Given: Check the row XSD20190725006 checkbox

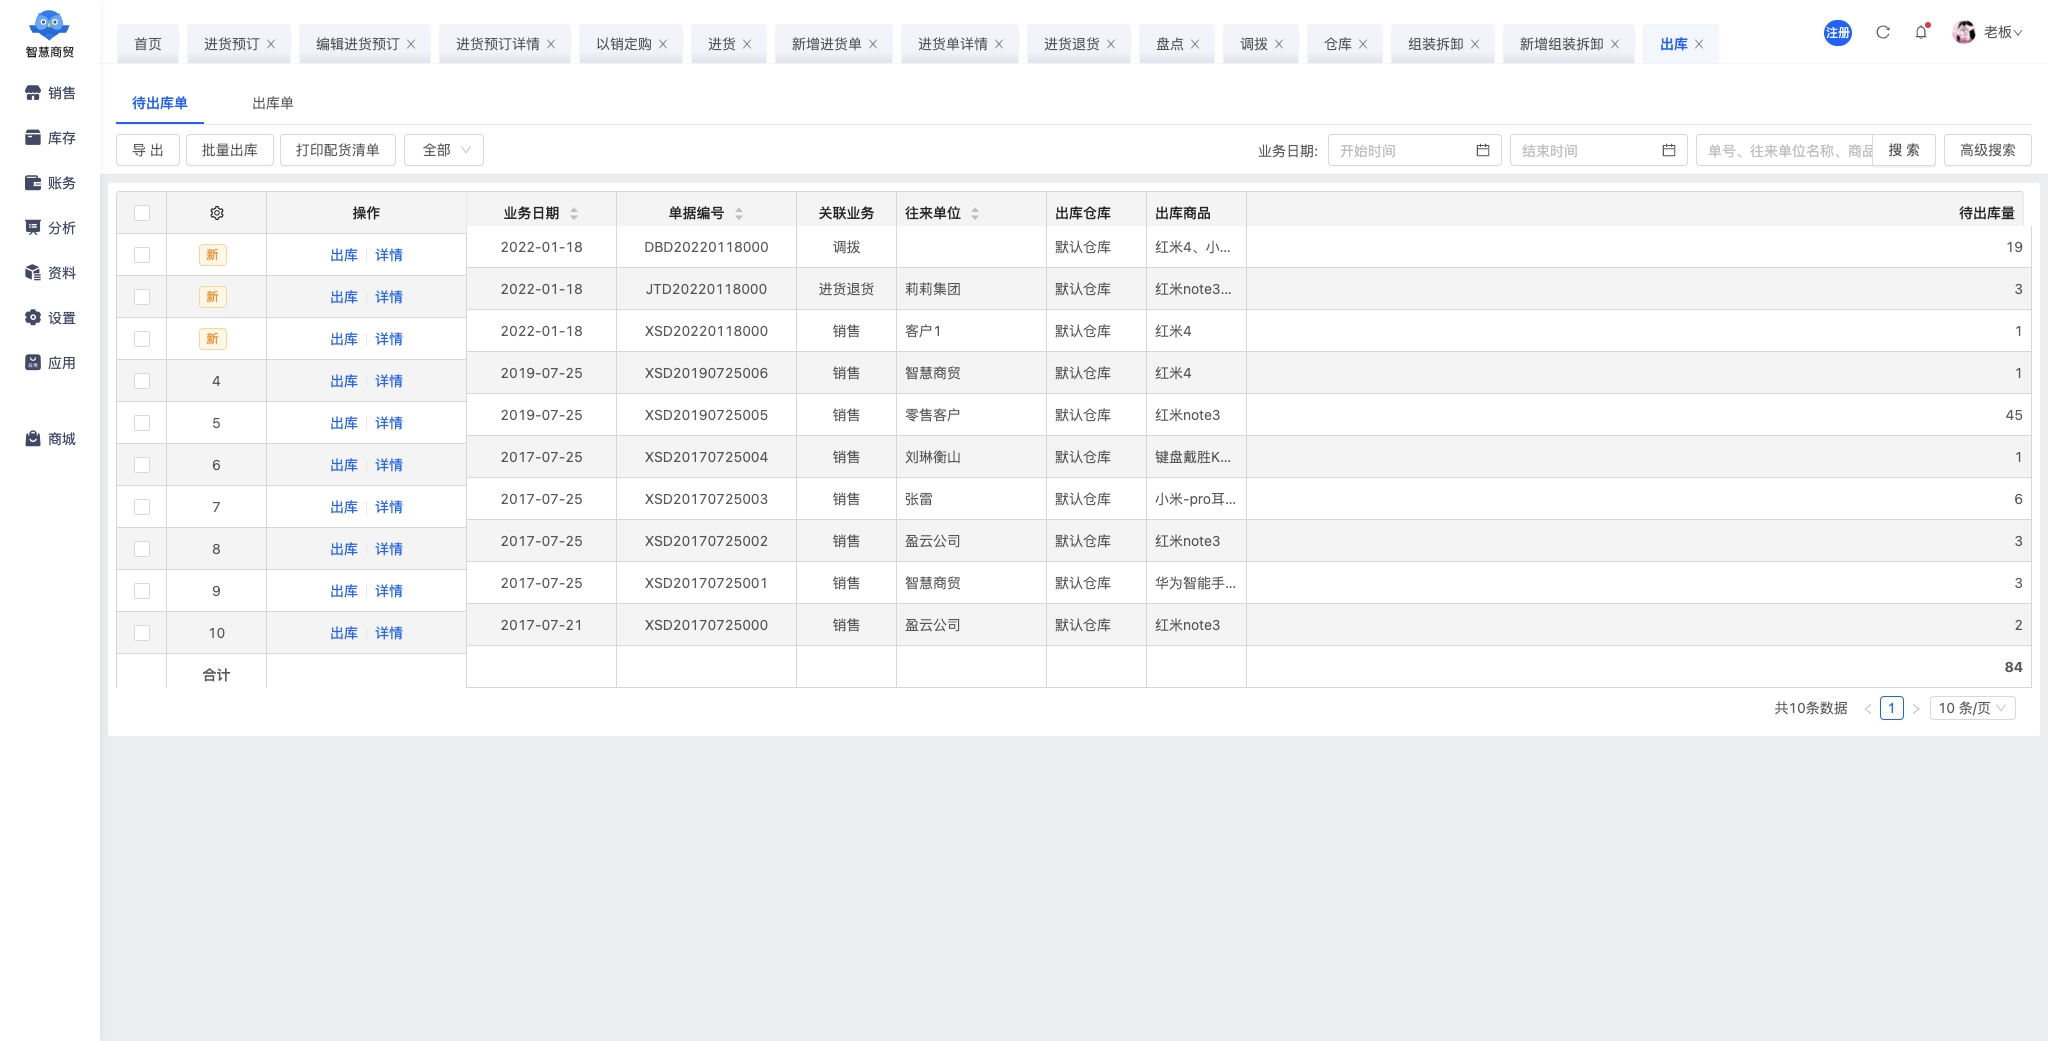Looking at the screenshot, I should (x=142, y=381).
